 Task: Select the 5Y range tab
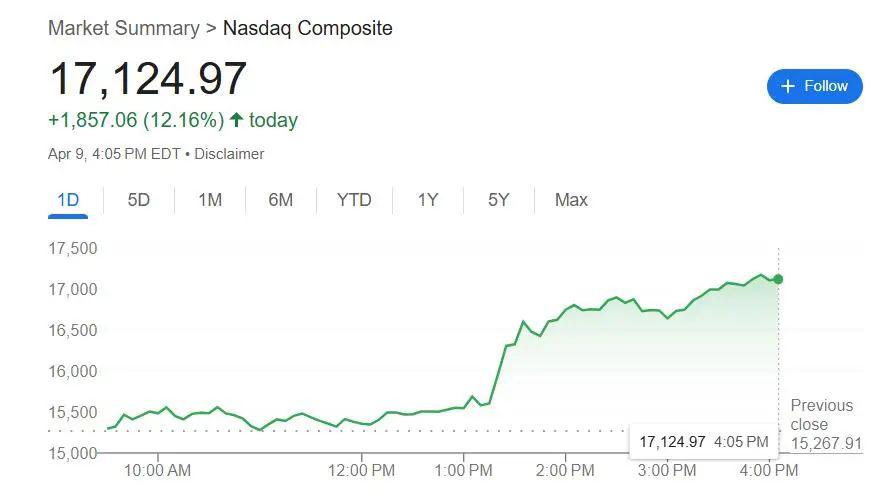click(499, 200)
